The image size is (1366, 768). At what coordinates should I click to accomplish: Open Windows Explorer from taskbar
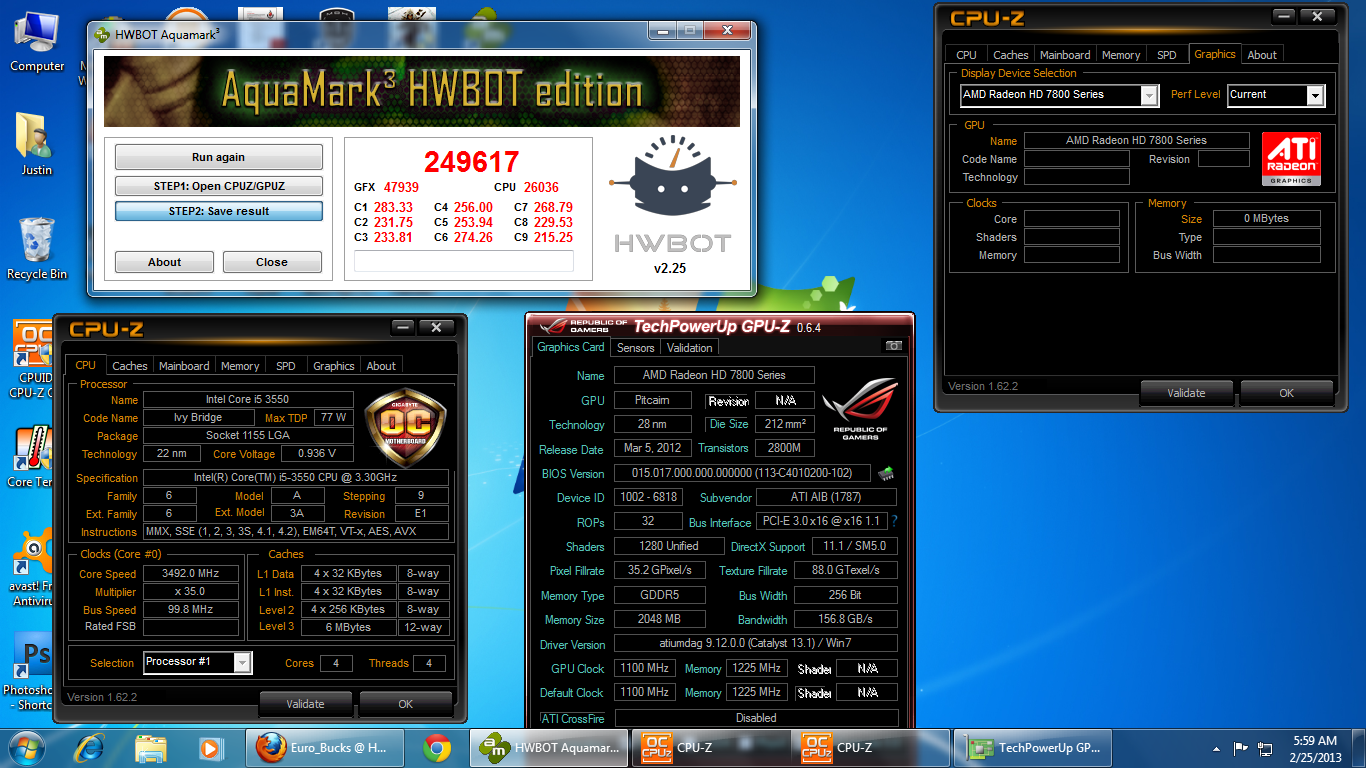pyautogui.click(x=151, y=747)
